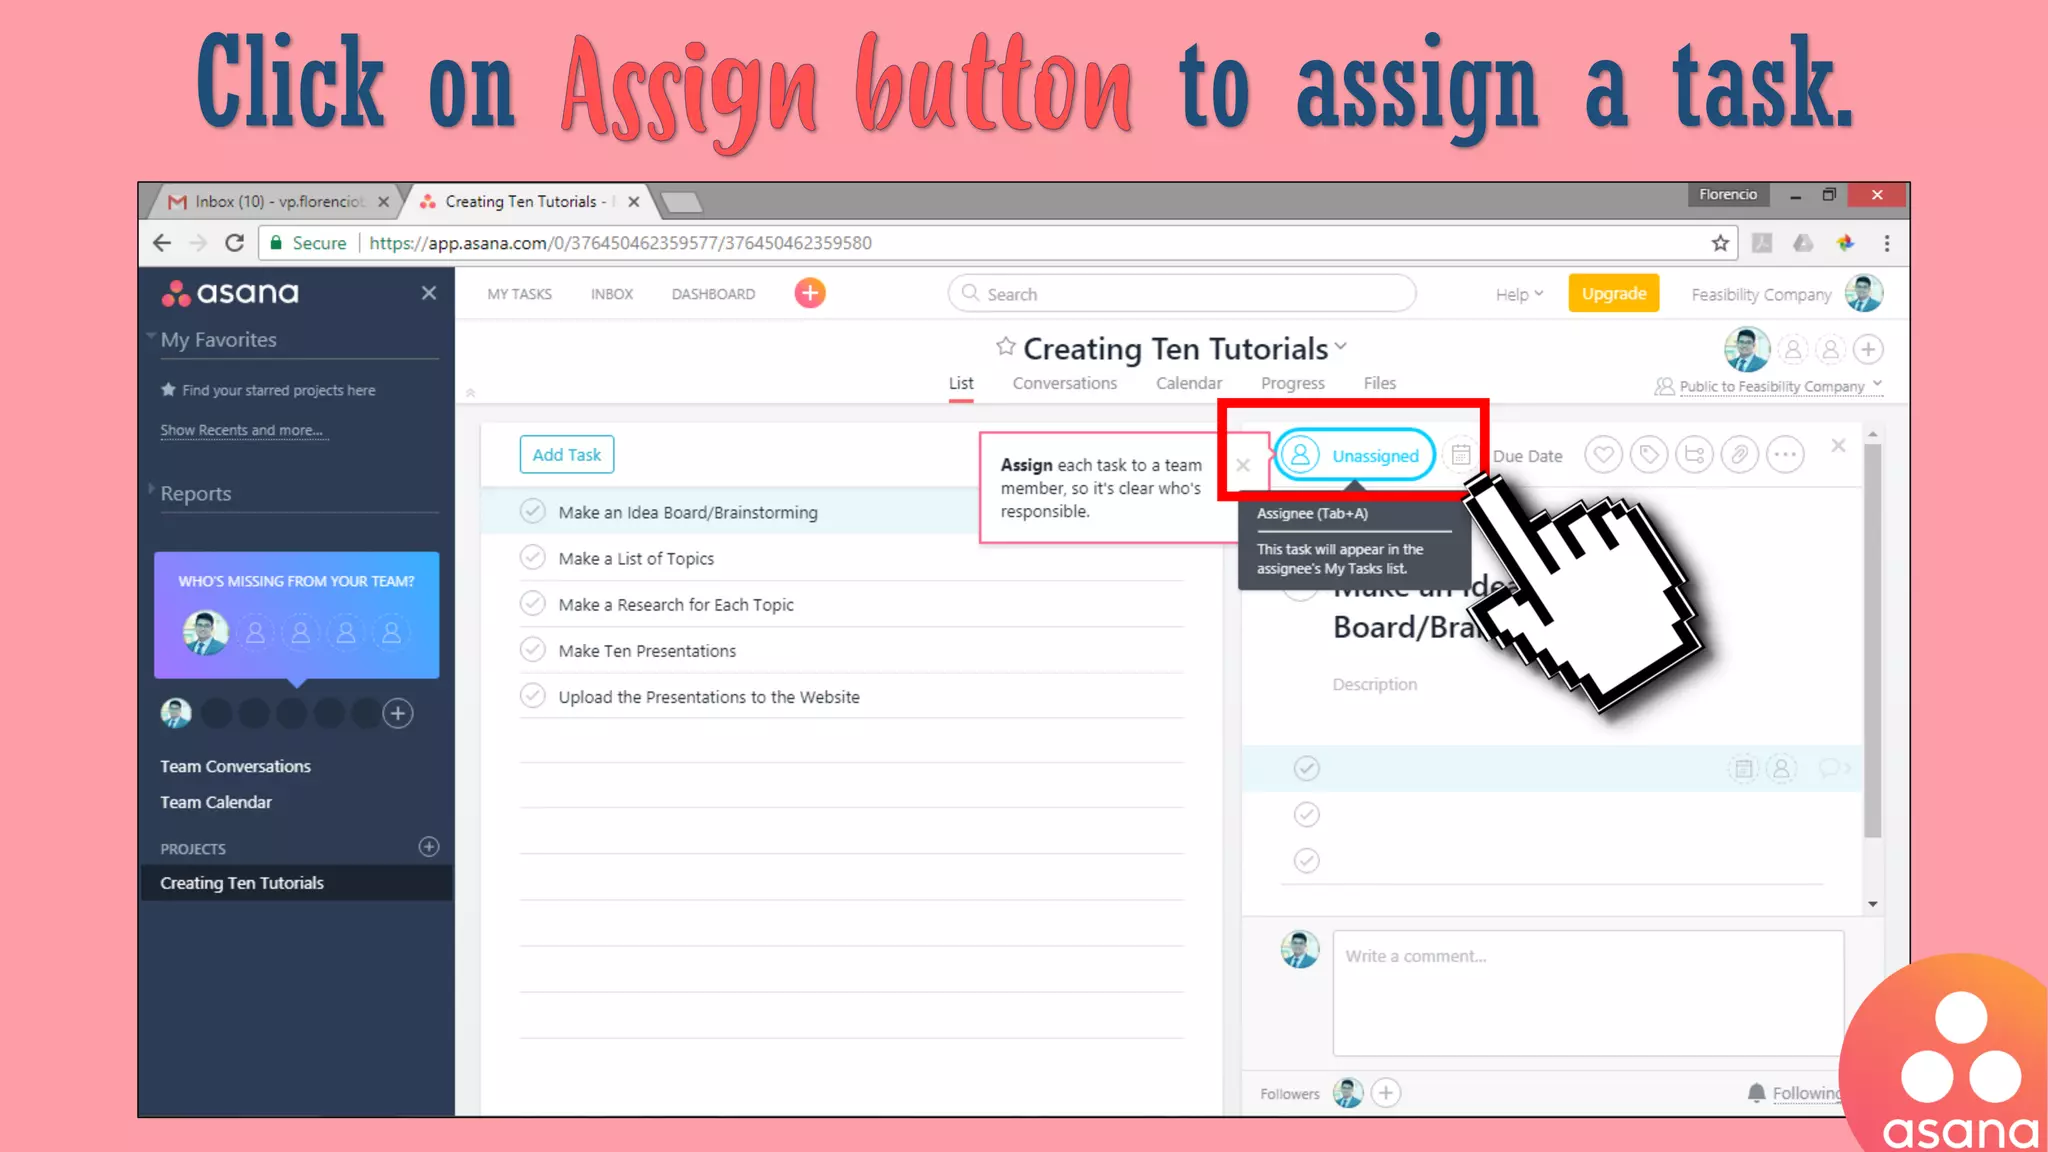Open Team Calendar

pyautogui.click(x=215, y=802)
